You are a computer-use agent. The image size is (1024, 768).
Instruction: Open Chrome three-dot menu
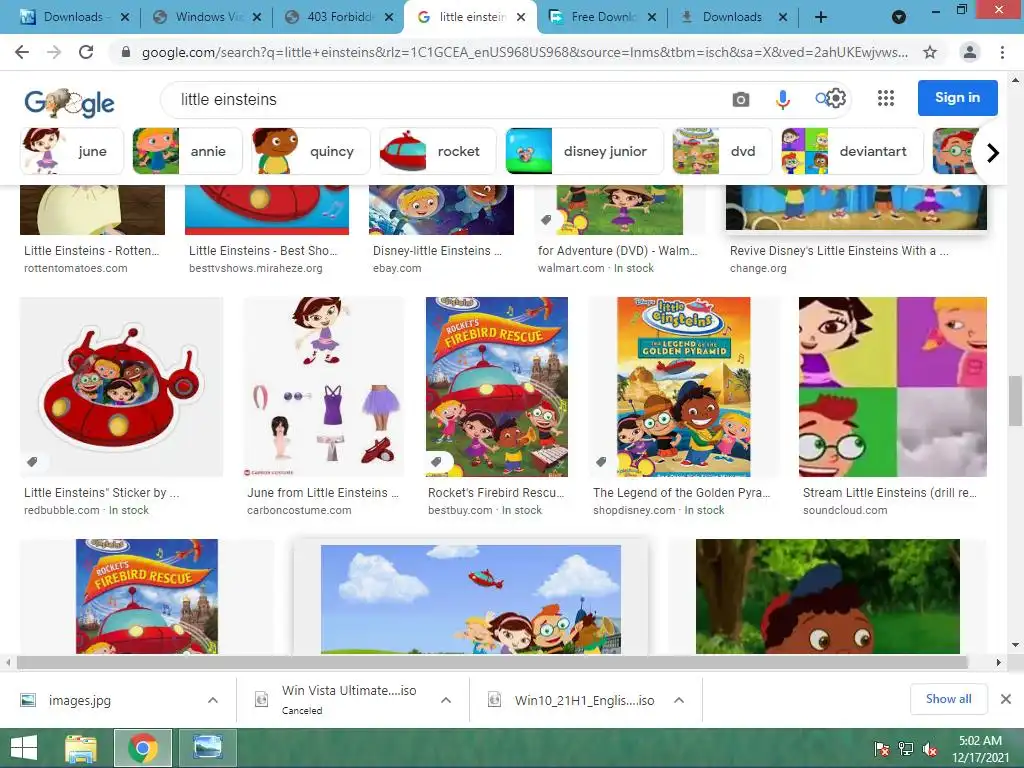[1002, 52]
